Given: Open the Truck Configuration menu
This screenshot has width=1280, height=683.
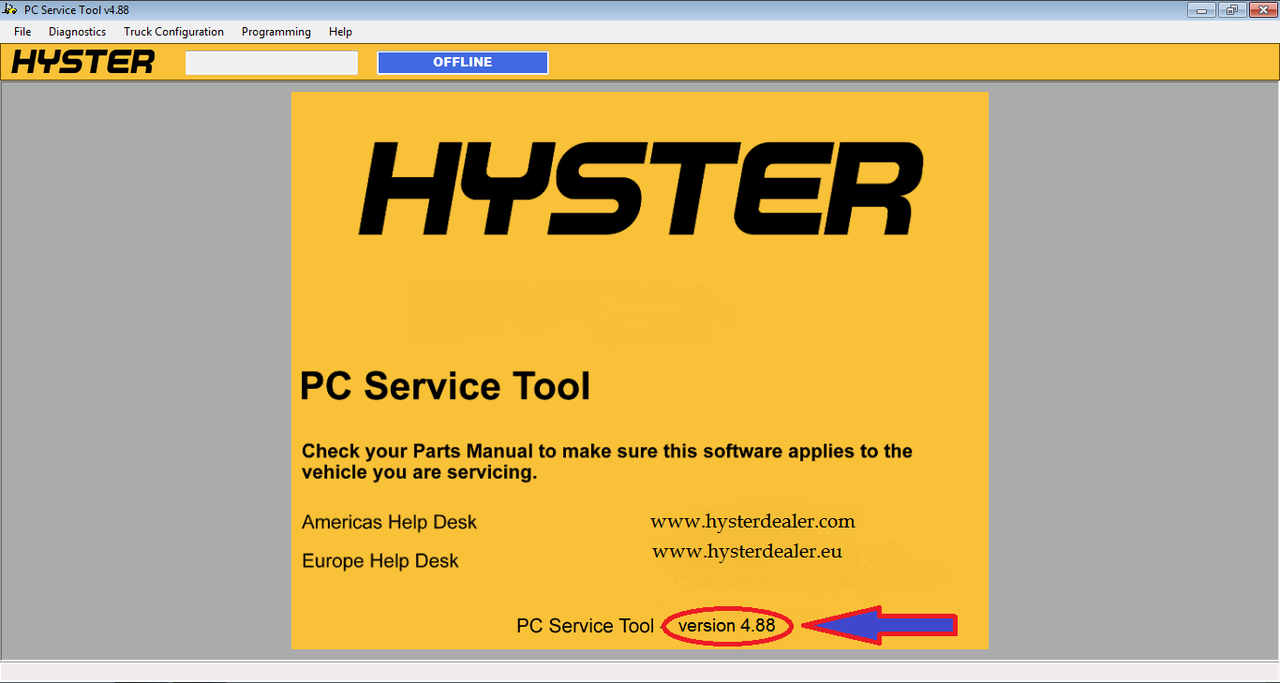Looking at the screenshot, I should click(x=174, y=32).
